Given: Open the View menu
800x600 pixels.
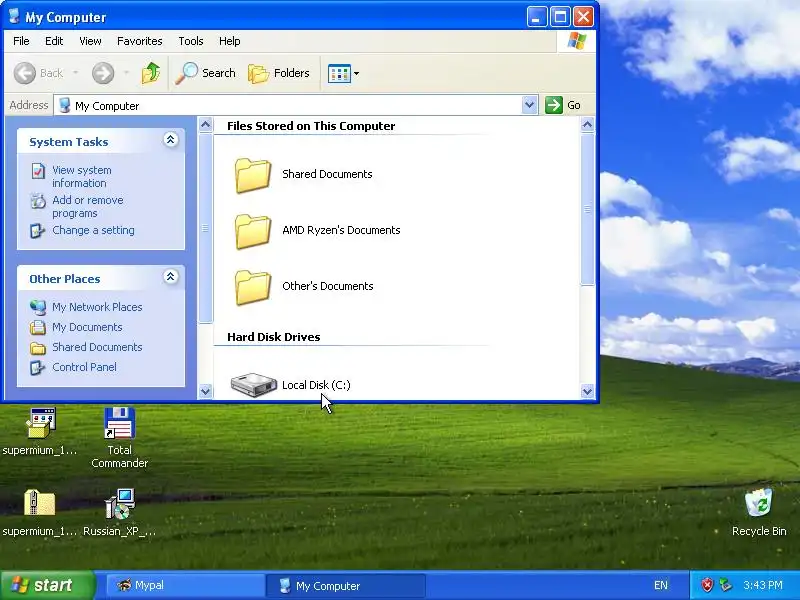Looking at the screenshot, I should 90,41.
